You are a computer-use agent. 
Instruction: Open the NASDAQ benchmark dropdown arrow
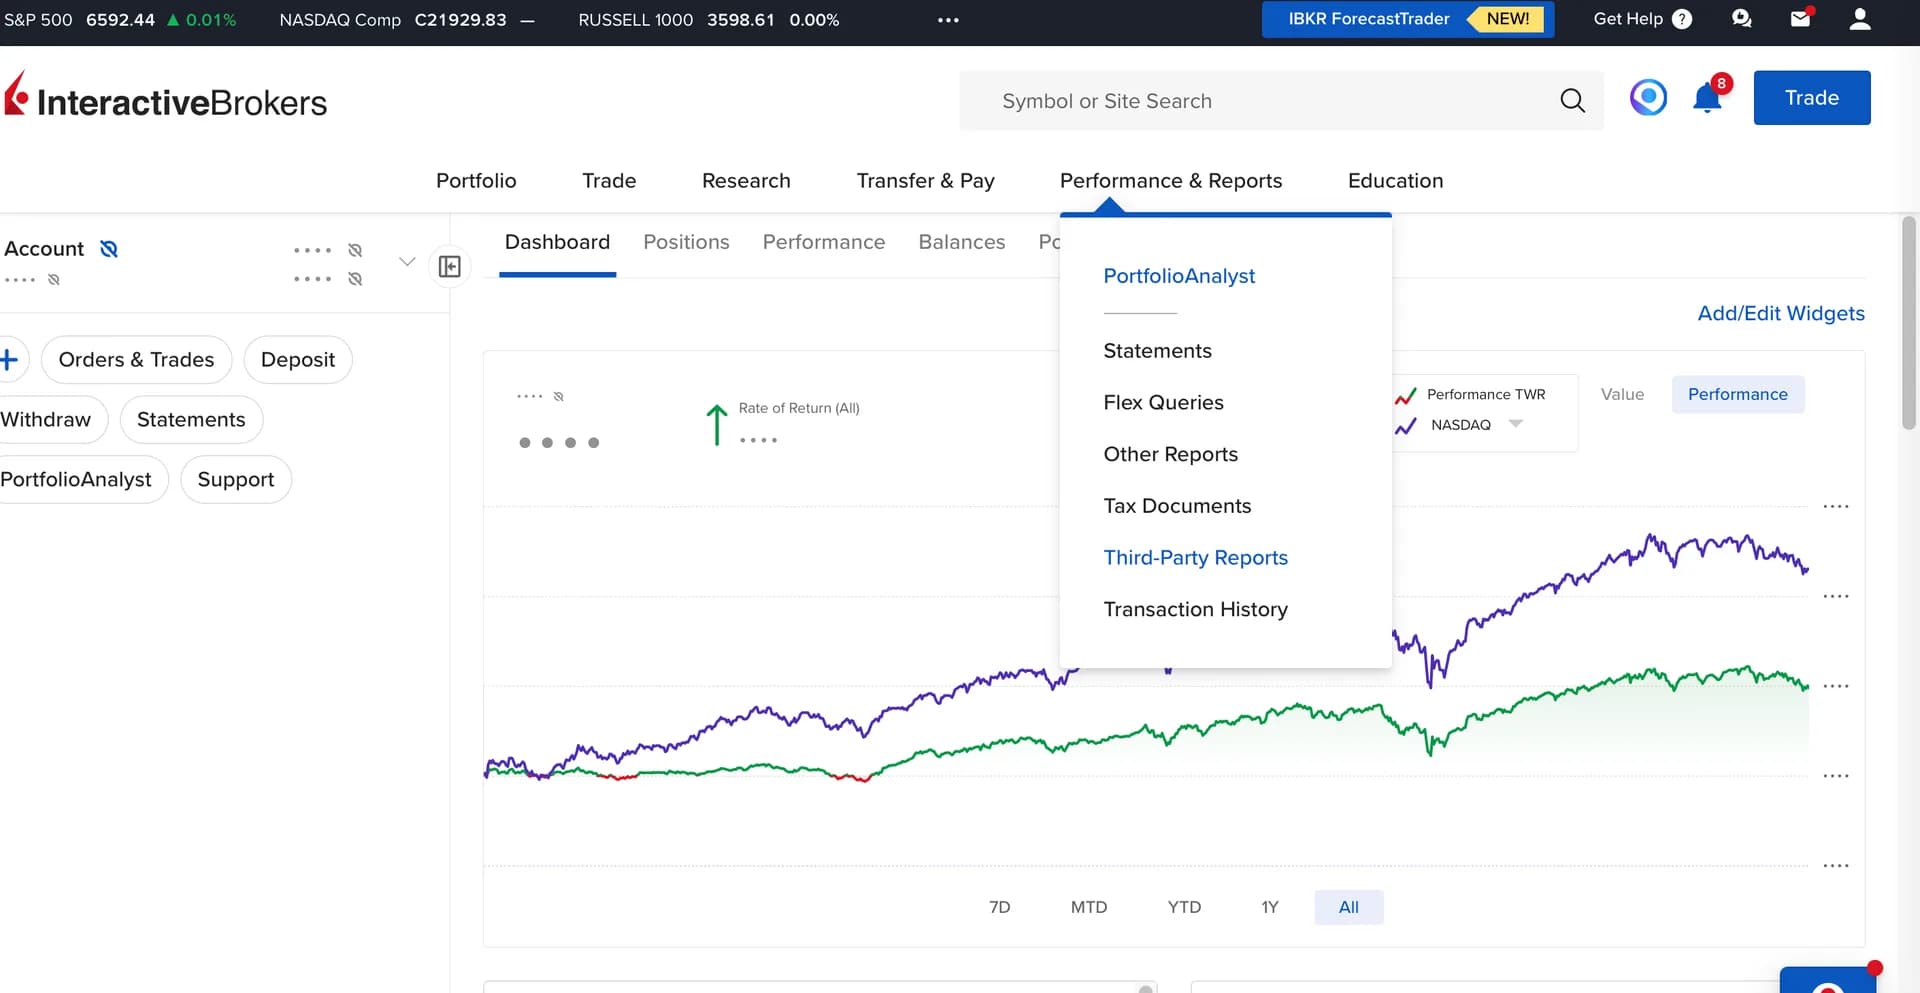coord(1516,424)
